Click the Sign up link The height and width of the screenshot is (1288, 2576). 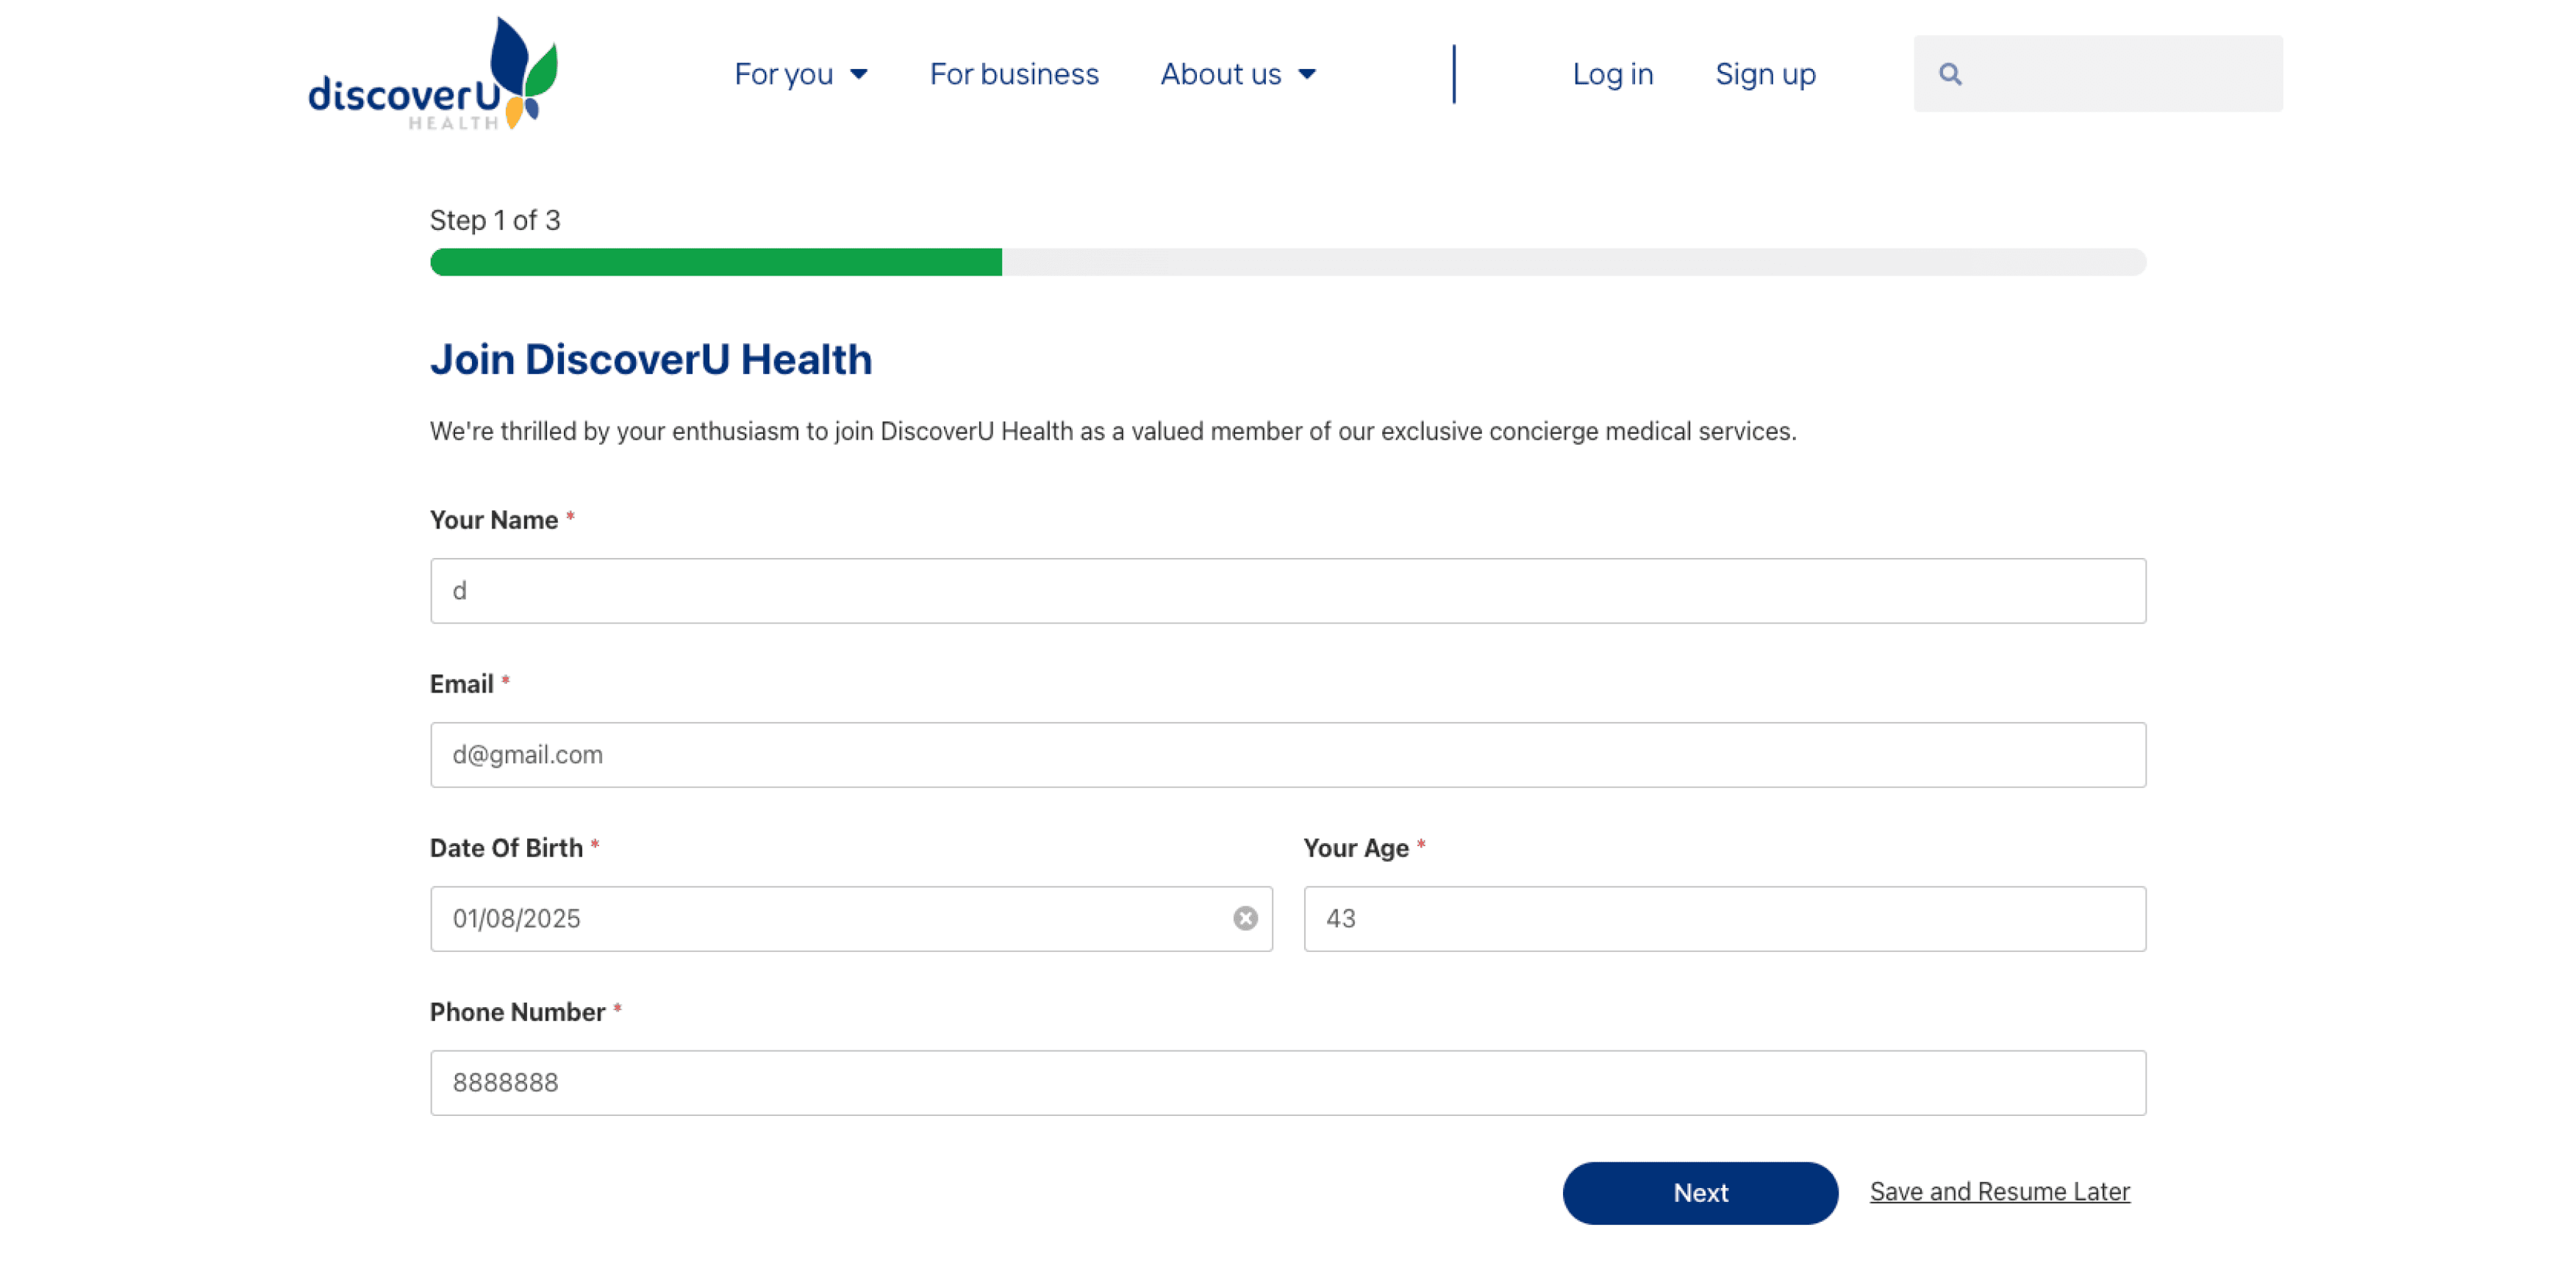click(x=1765, y=74)
